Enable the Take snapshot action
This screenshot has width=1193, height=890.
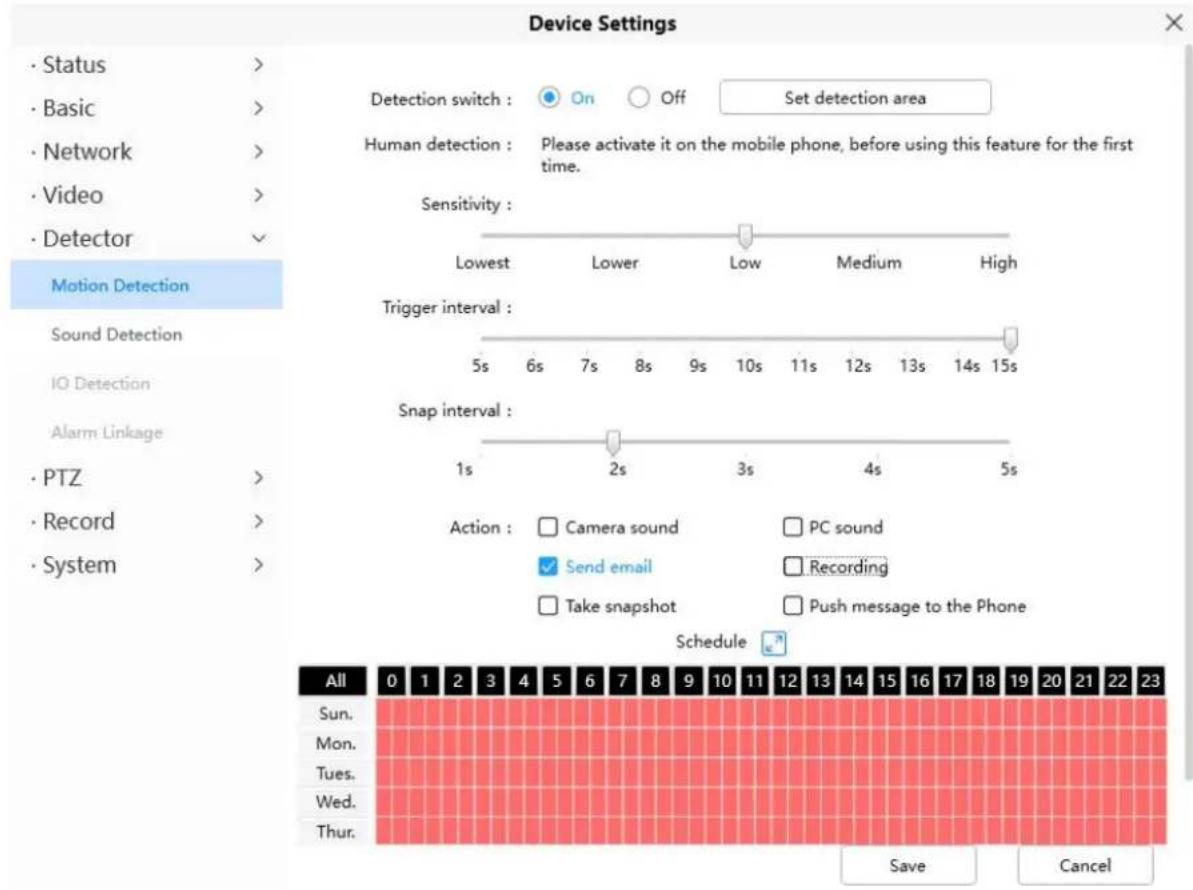(x=548, y=606)
